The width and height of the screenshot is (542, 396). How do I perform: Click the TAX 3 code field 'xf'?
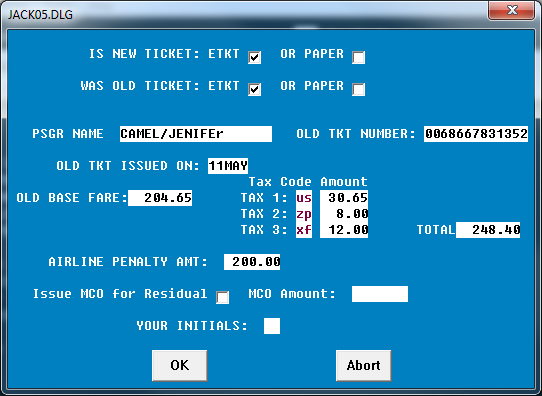[304, 230]
